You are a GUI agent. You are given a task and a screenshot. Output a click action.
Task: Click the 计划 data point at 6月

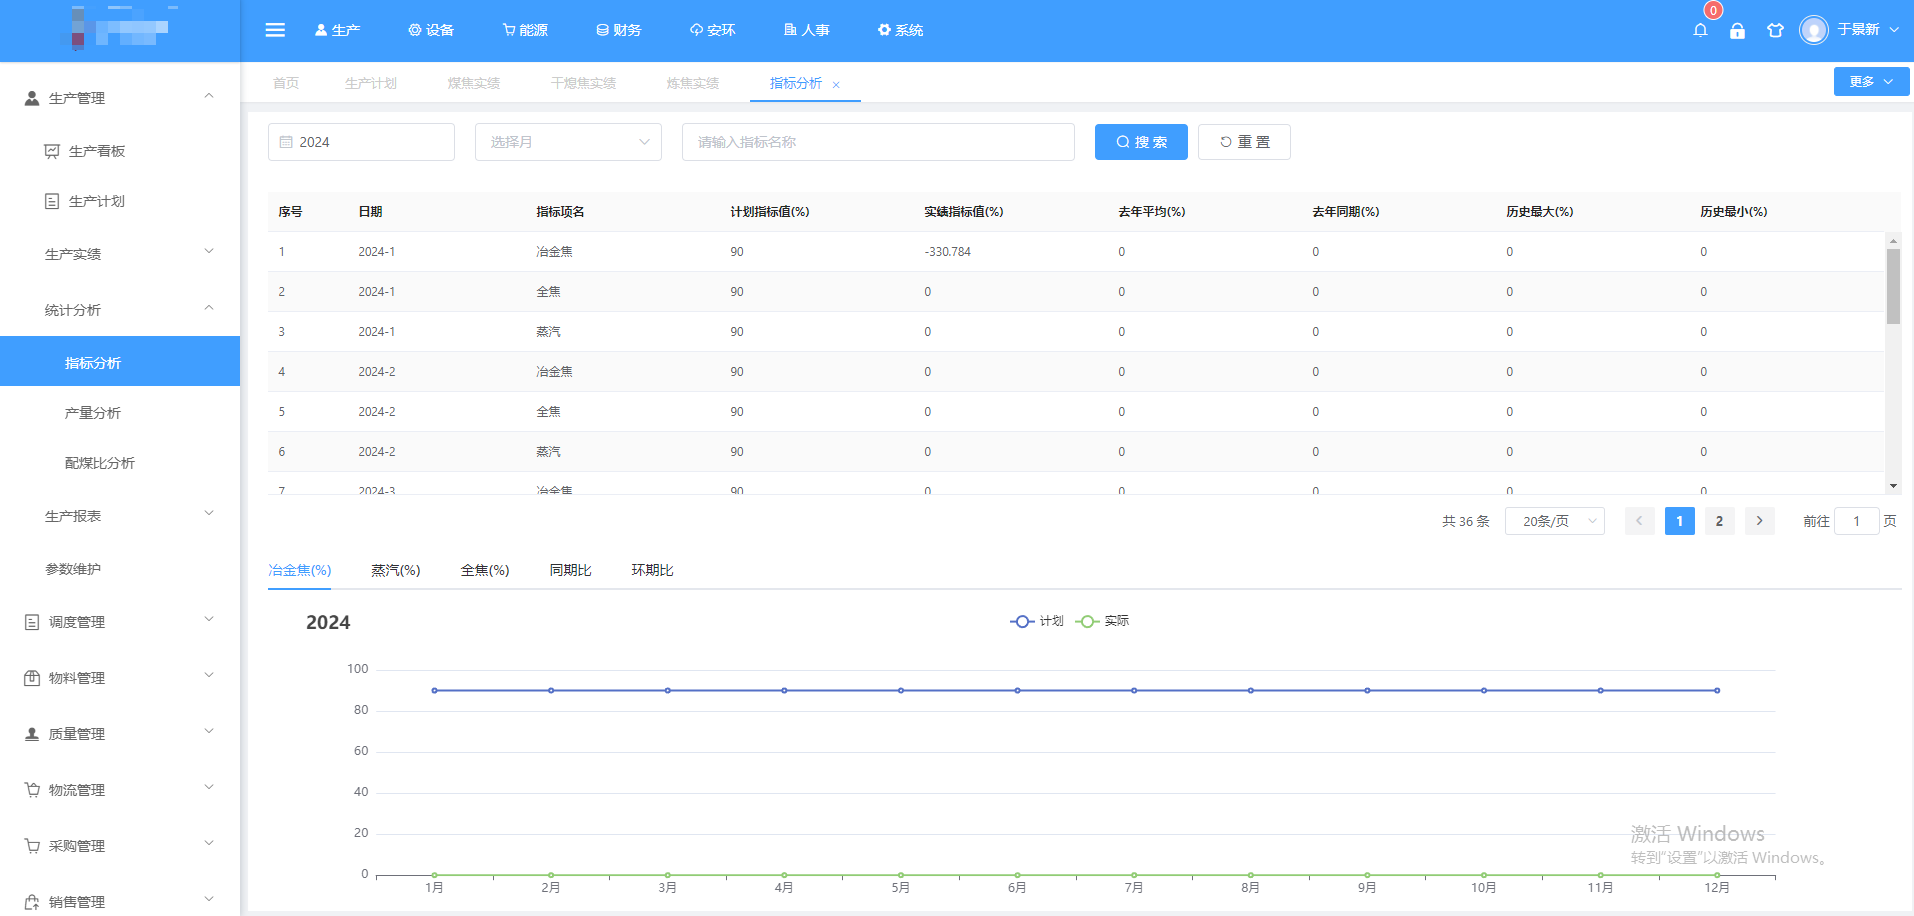[1017, 690]
